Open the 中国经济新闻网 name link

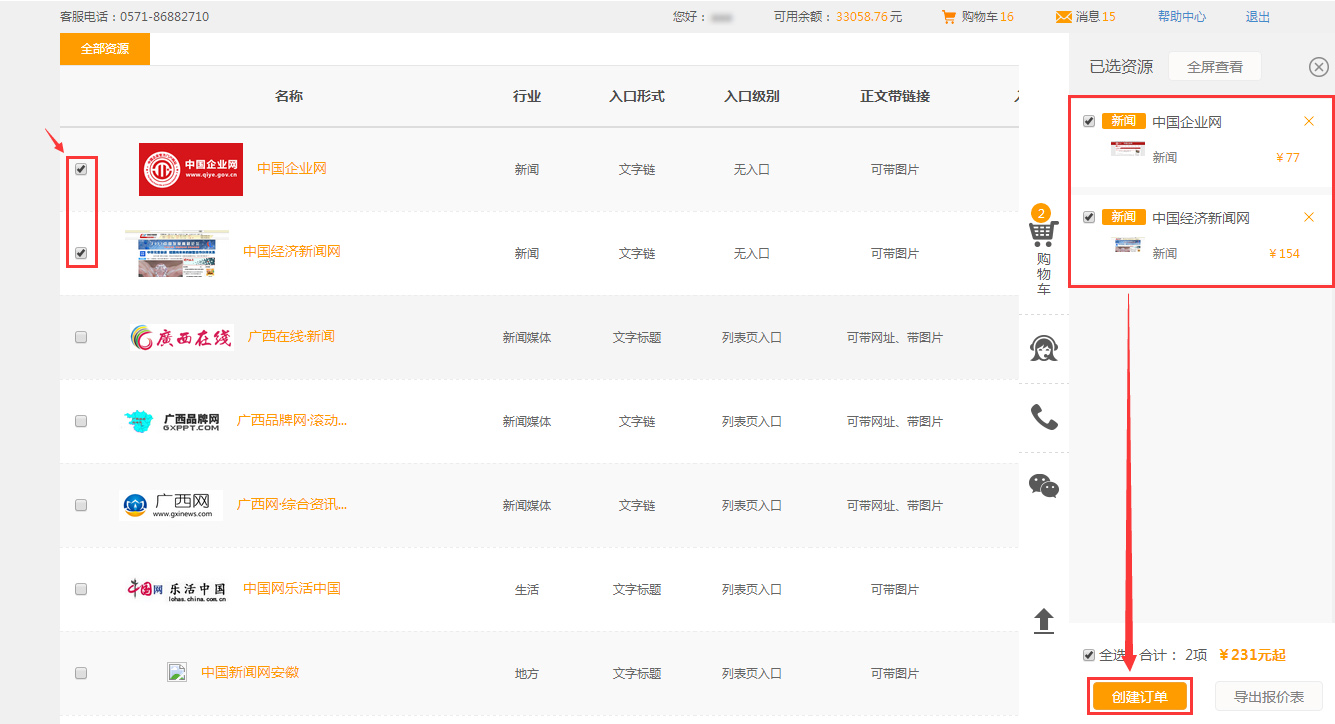pyautogui.click(x=292, y=251)
